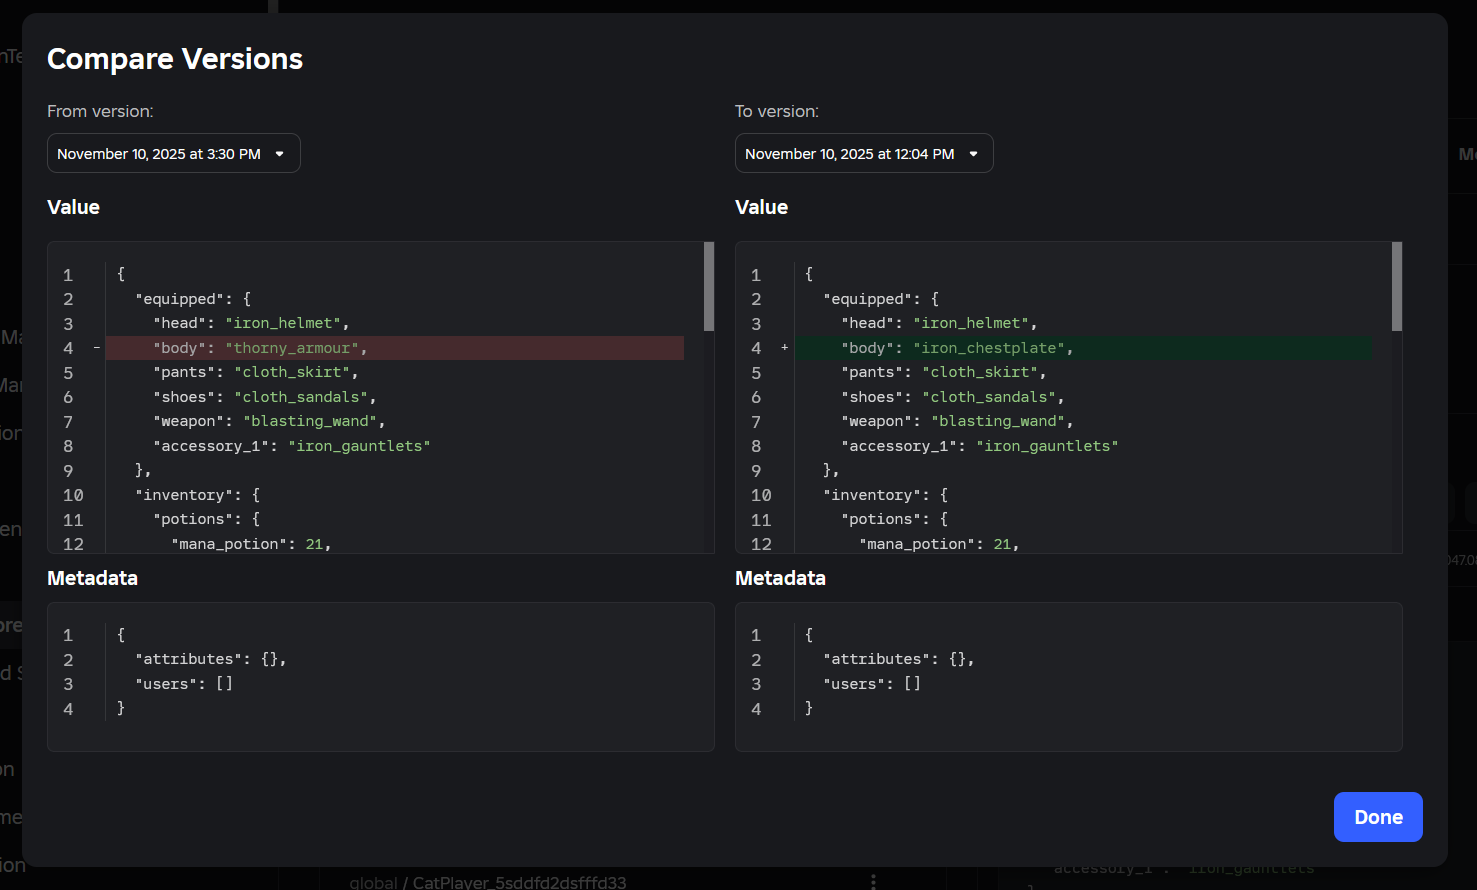Click "users" in the To version Metadata
Screen dimensions: 1477x890
pyautogui.click(x=854, y=684)
